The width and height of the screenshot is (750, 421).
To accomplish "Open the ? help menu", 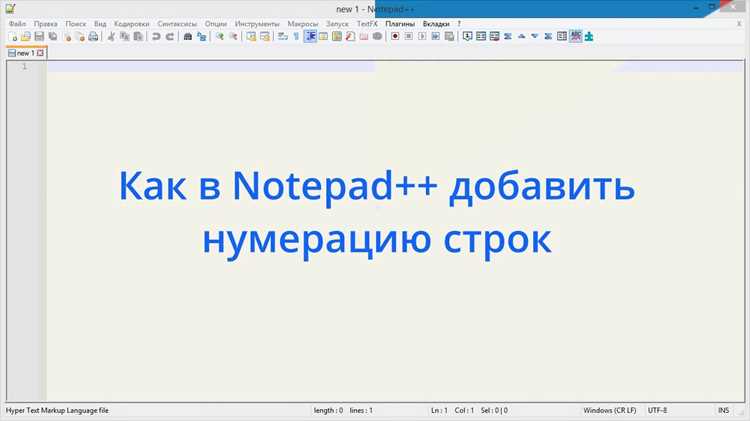I will pyautogui.click(x=459, y=23).
